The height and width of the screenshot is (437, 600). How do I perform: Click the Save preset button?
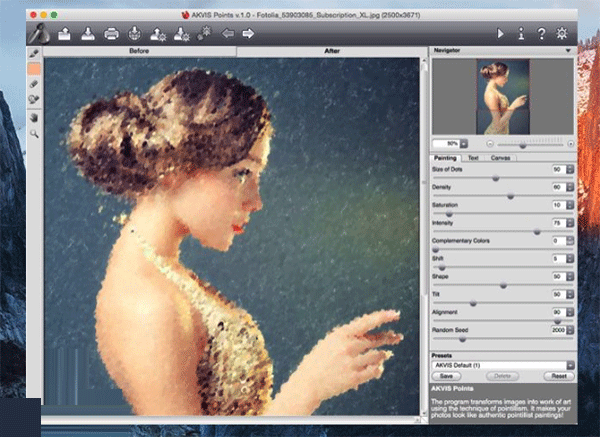pyautogui.click(x=447, y=376)
